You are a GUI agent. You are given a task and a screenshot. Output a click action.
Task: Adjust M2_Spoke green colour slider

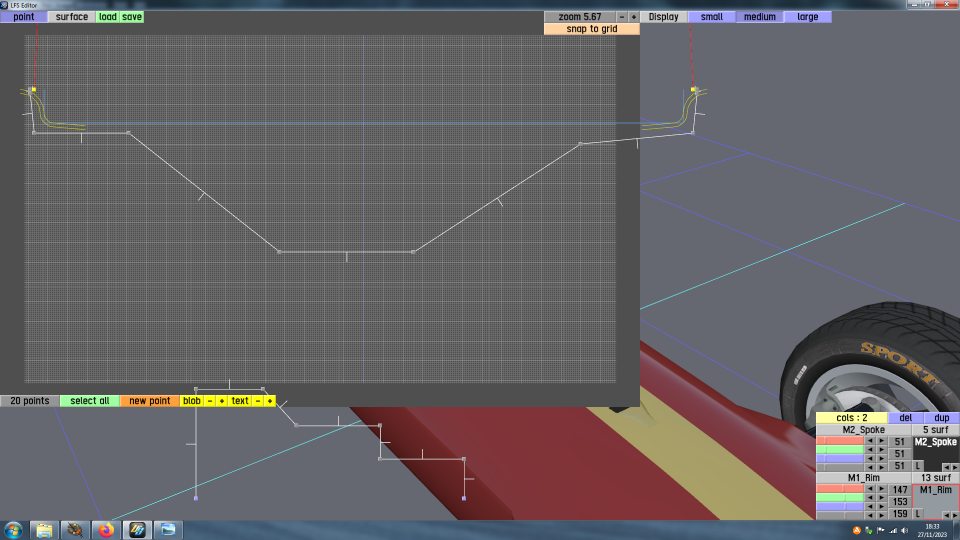[x=840, y=449]
